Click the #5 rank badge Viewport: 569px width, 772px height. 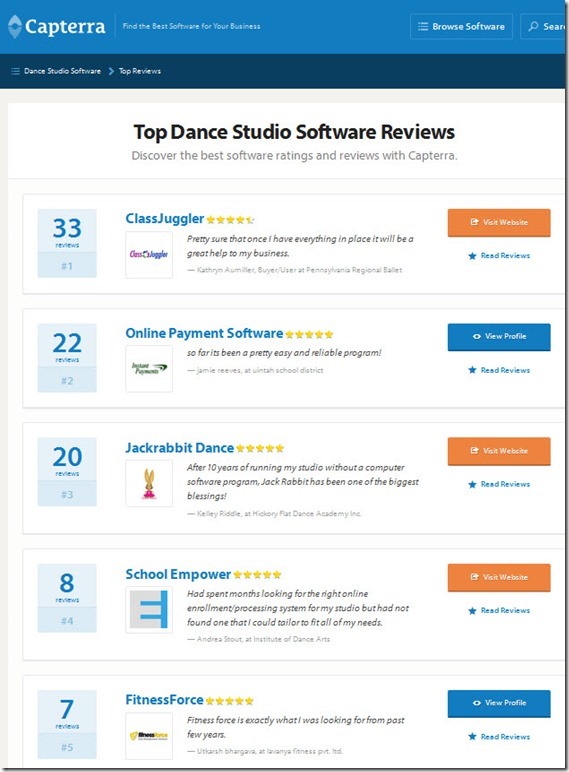coord(67,747)
